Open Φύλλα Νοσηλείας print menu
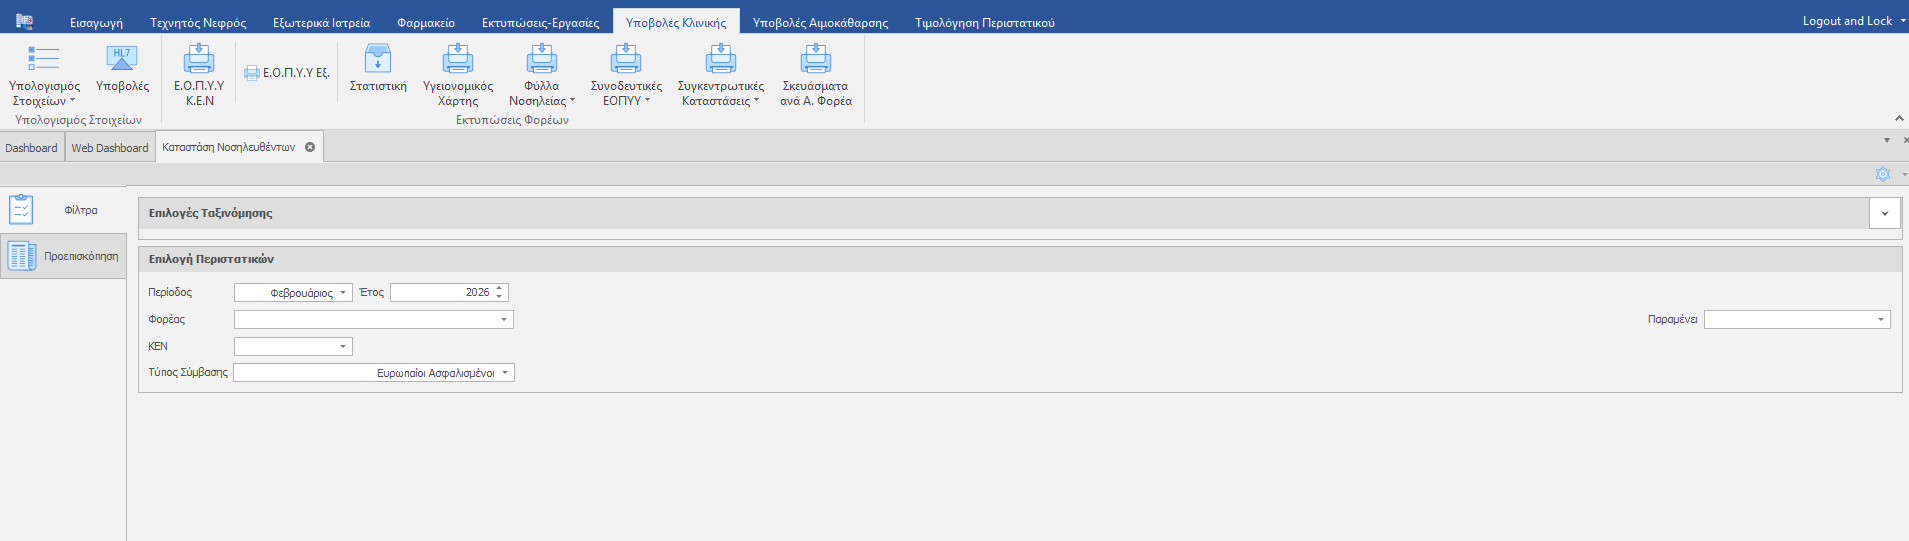 tap(541, 60)
